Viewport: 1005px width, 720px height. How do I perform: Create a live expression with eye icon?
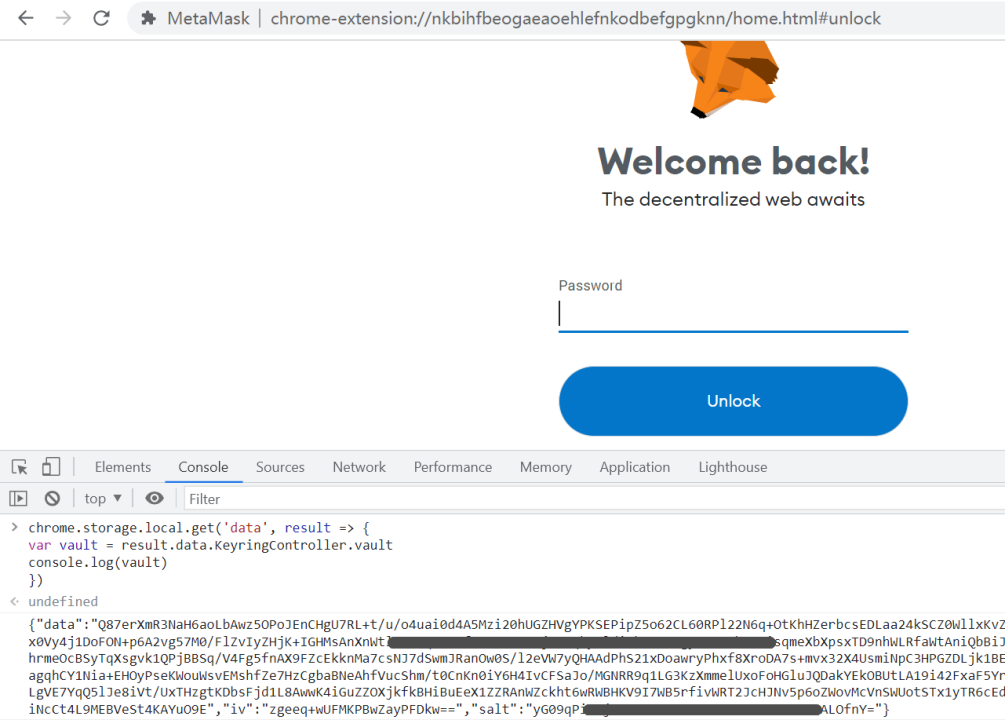click(154, 498)
